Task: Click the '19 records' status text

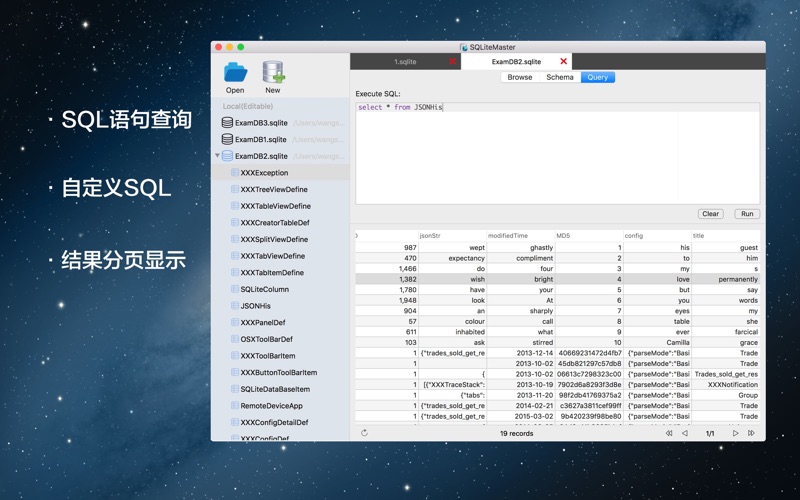Action: click(516, 433)
